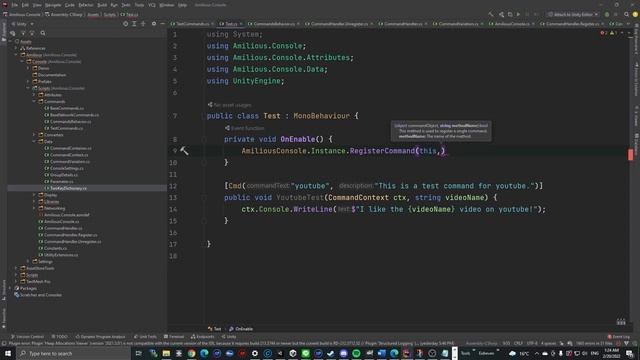Open Event Log tool window
The width and height of the screenshot is (640, 360).
(x=619, y=337)
